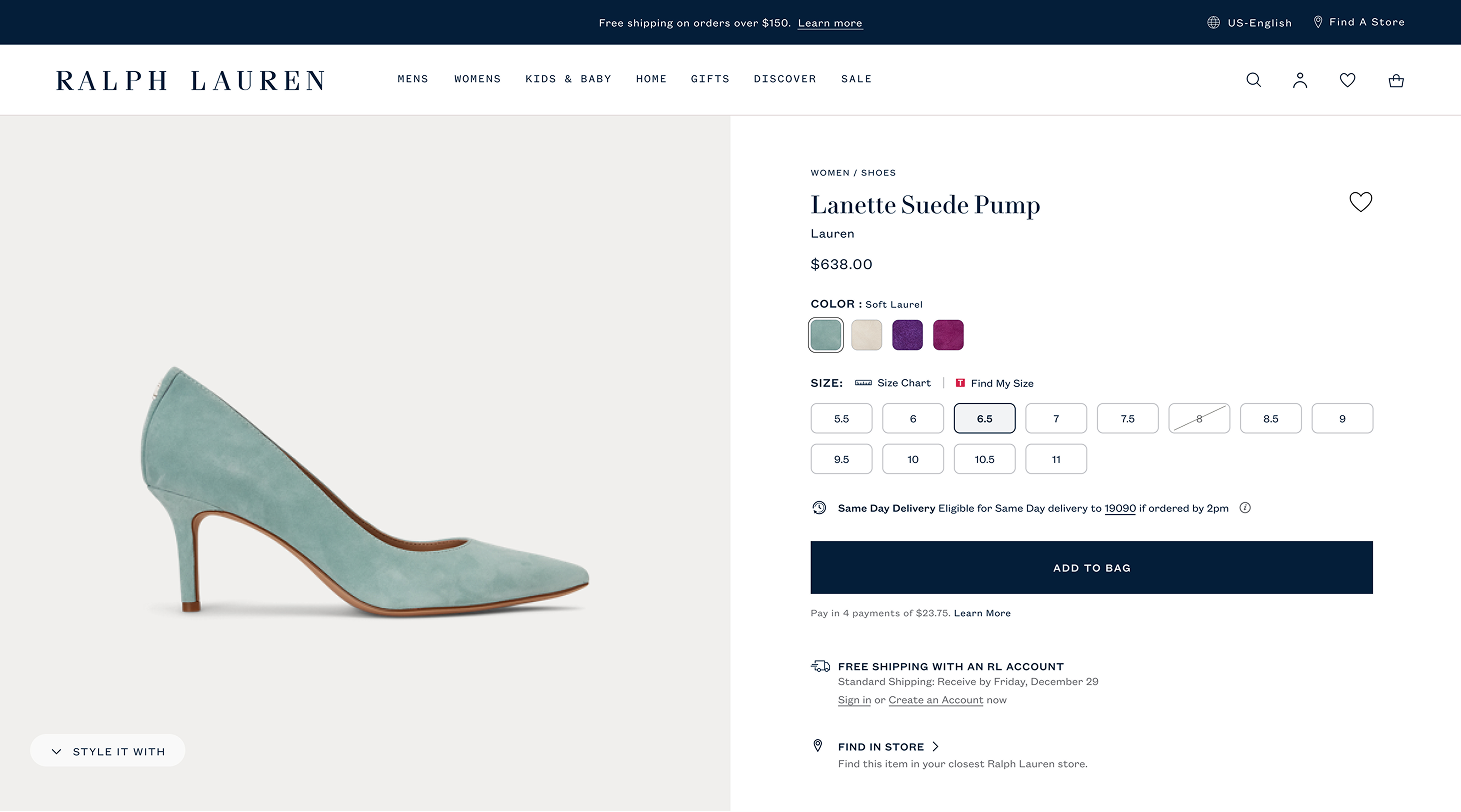This screenshot has height=812, width=1461.
Task: Select the Soft Laurel green swatch
Action: coord(826,335)
